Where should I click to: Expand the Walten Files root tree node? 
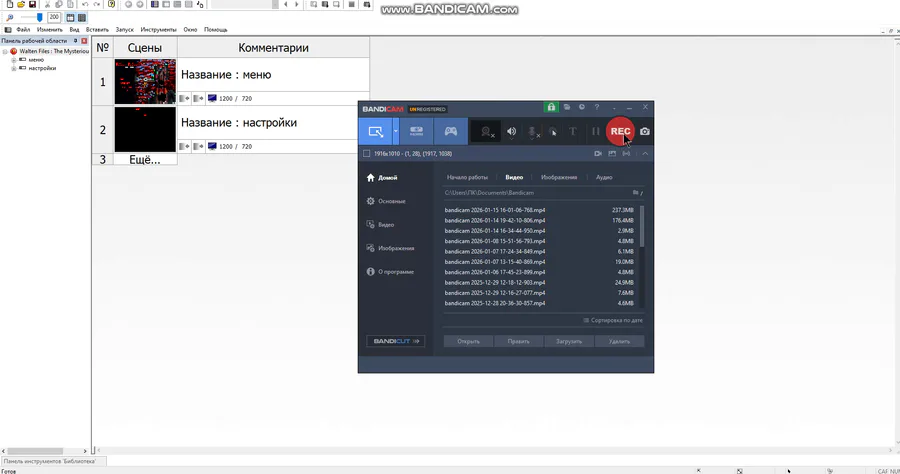tap(5, 52)
